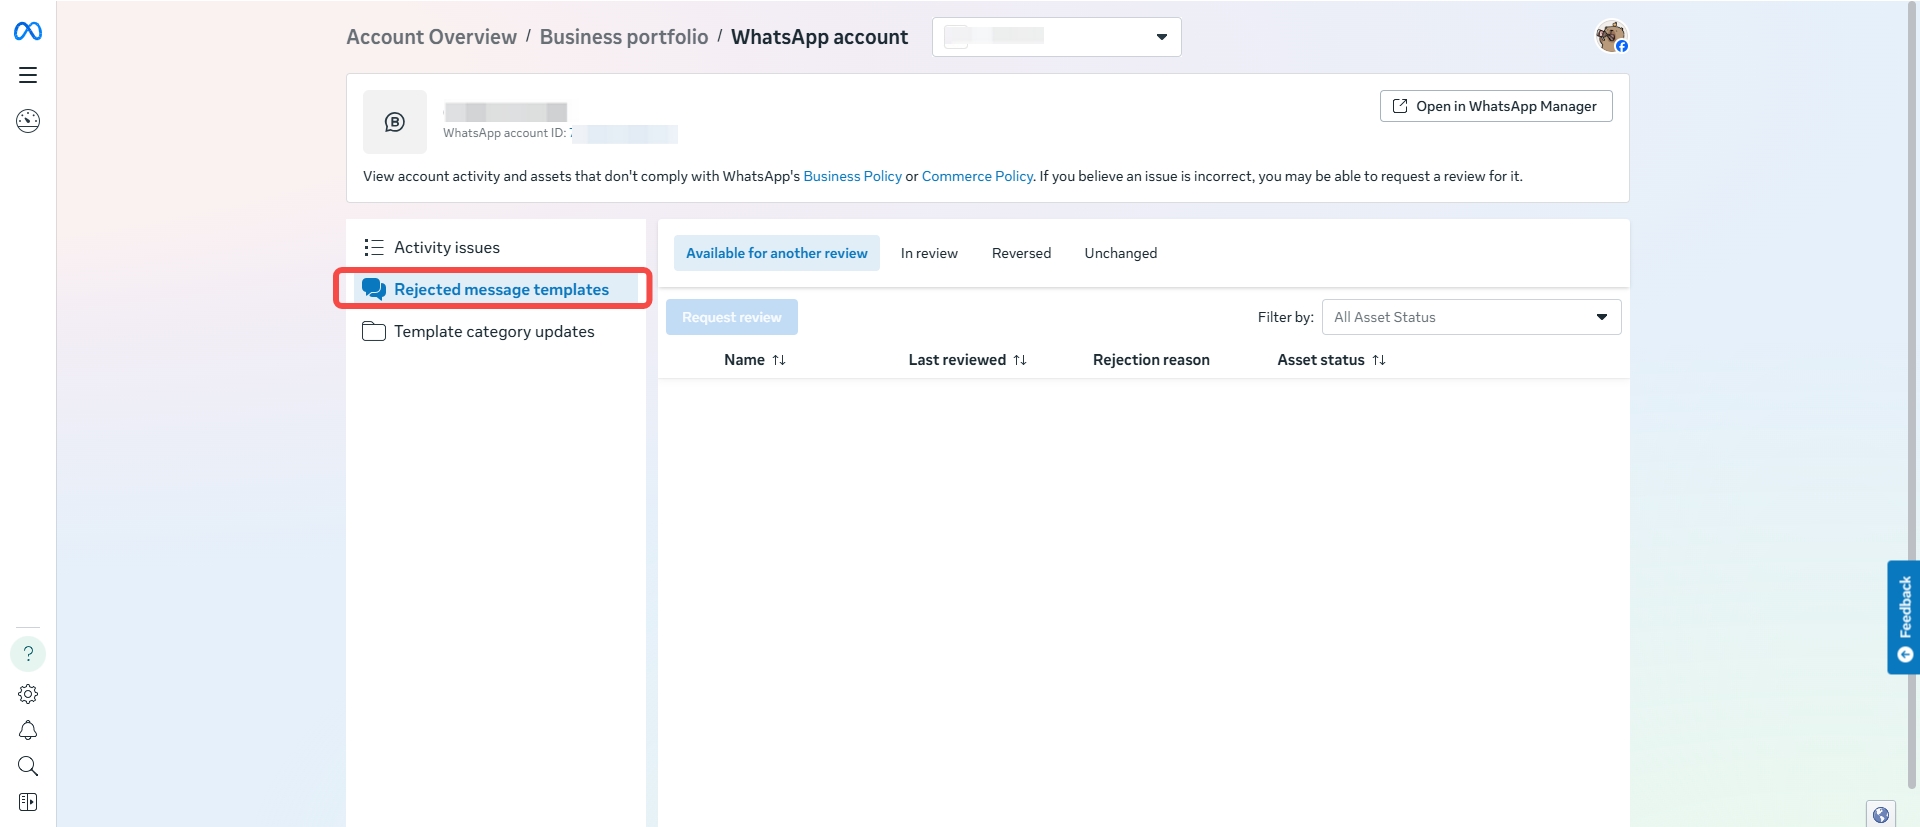Click the search magnifier icon
The height and width of the screenshot is (827, 1920).
(28, 767)
